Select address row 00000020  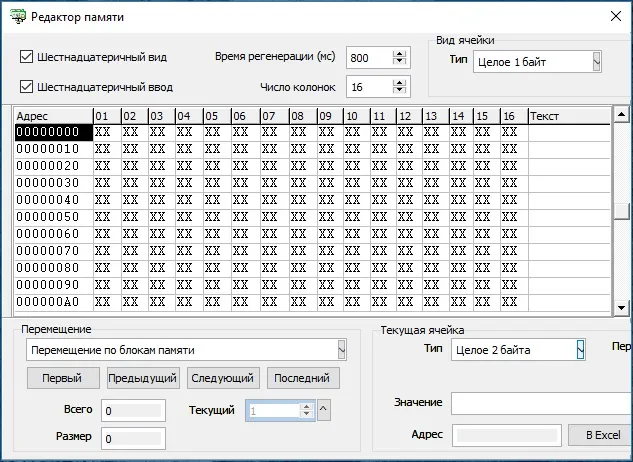coord(54,166)
